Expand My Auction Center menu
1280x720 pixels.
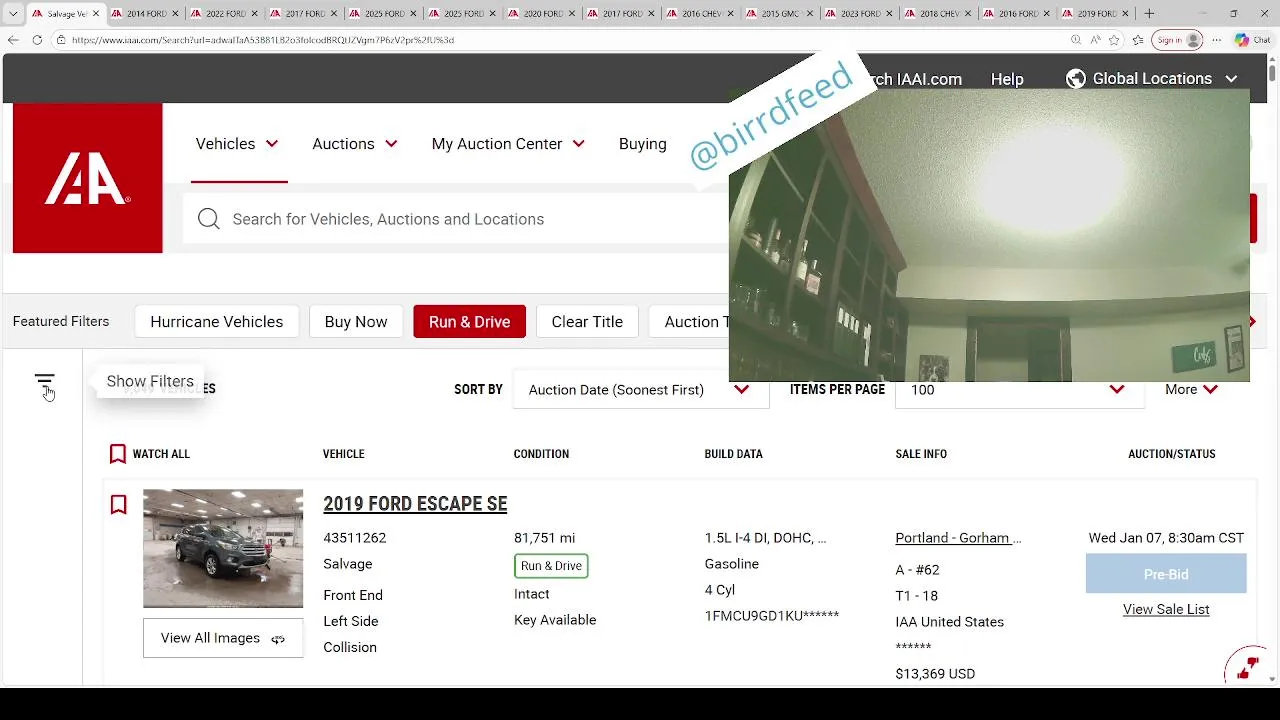pos(508,144)
